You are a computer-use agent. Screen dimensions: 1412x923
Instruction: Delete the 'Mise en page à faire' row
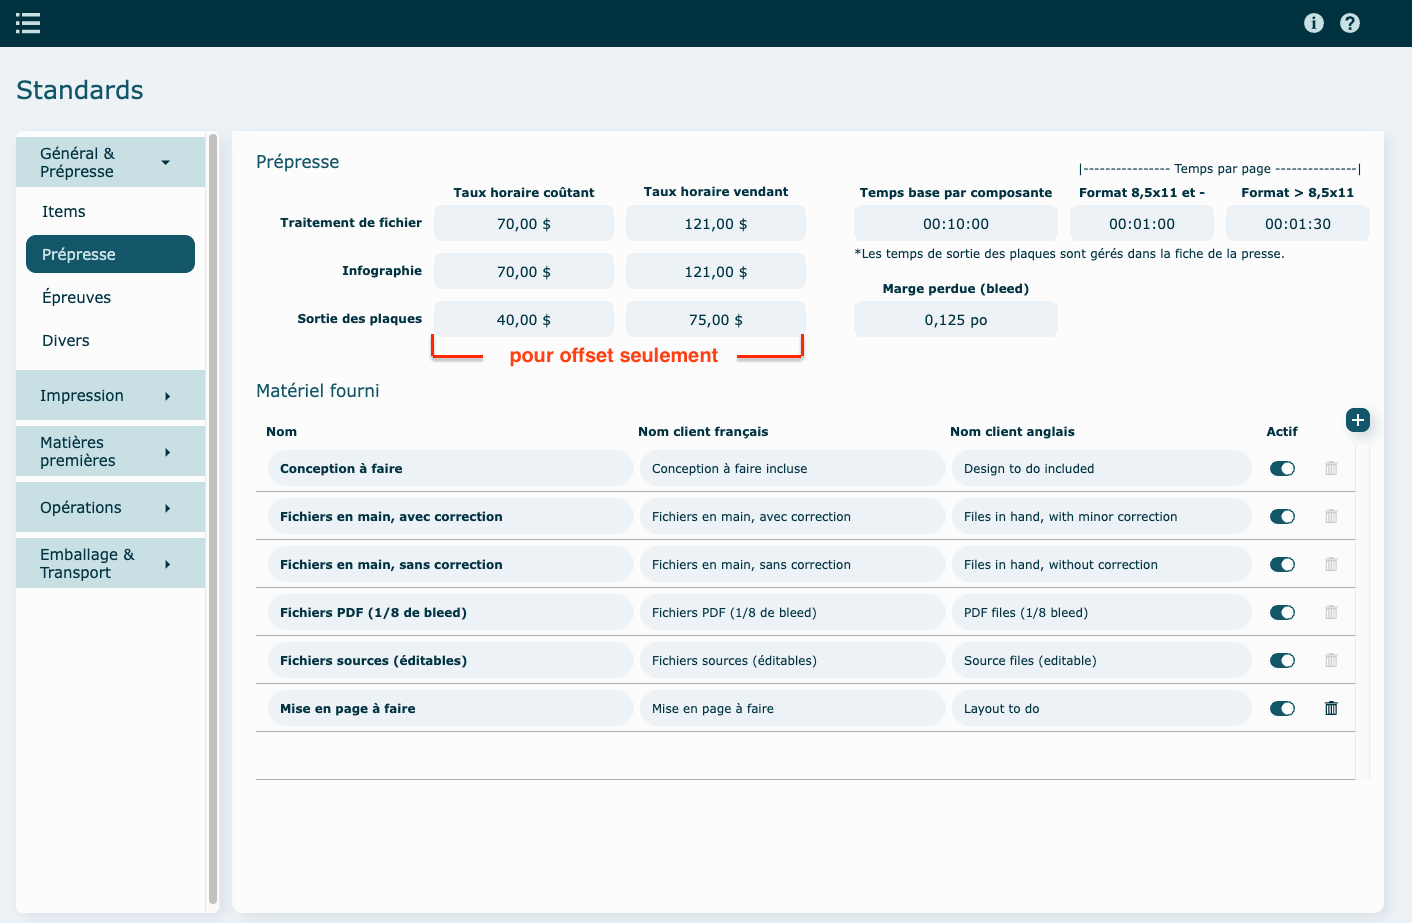pyautogui.click(x=1331, y=708)
